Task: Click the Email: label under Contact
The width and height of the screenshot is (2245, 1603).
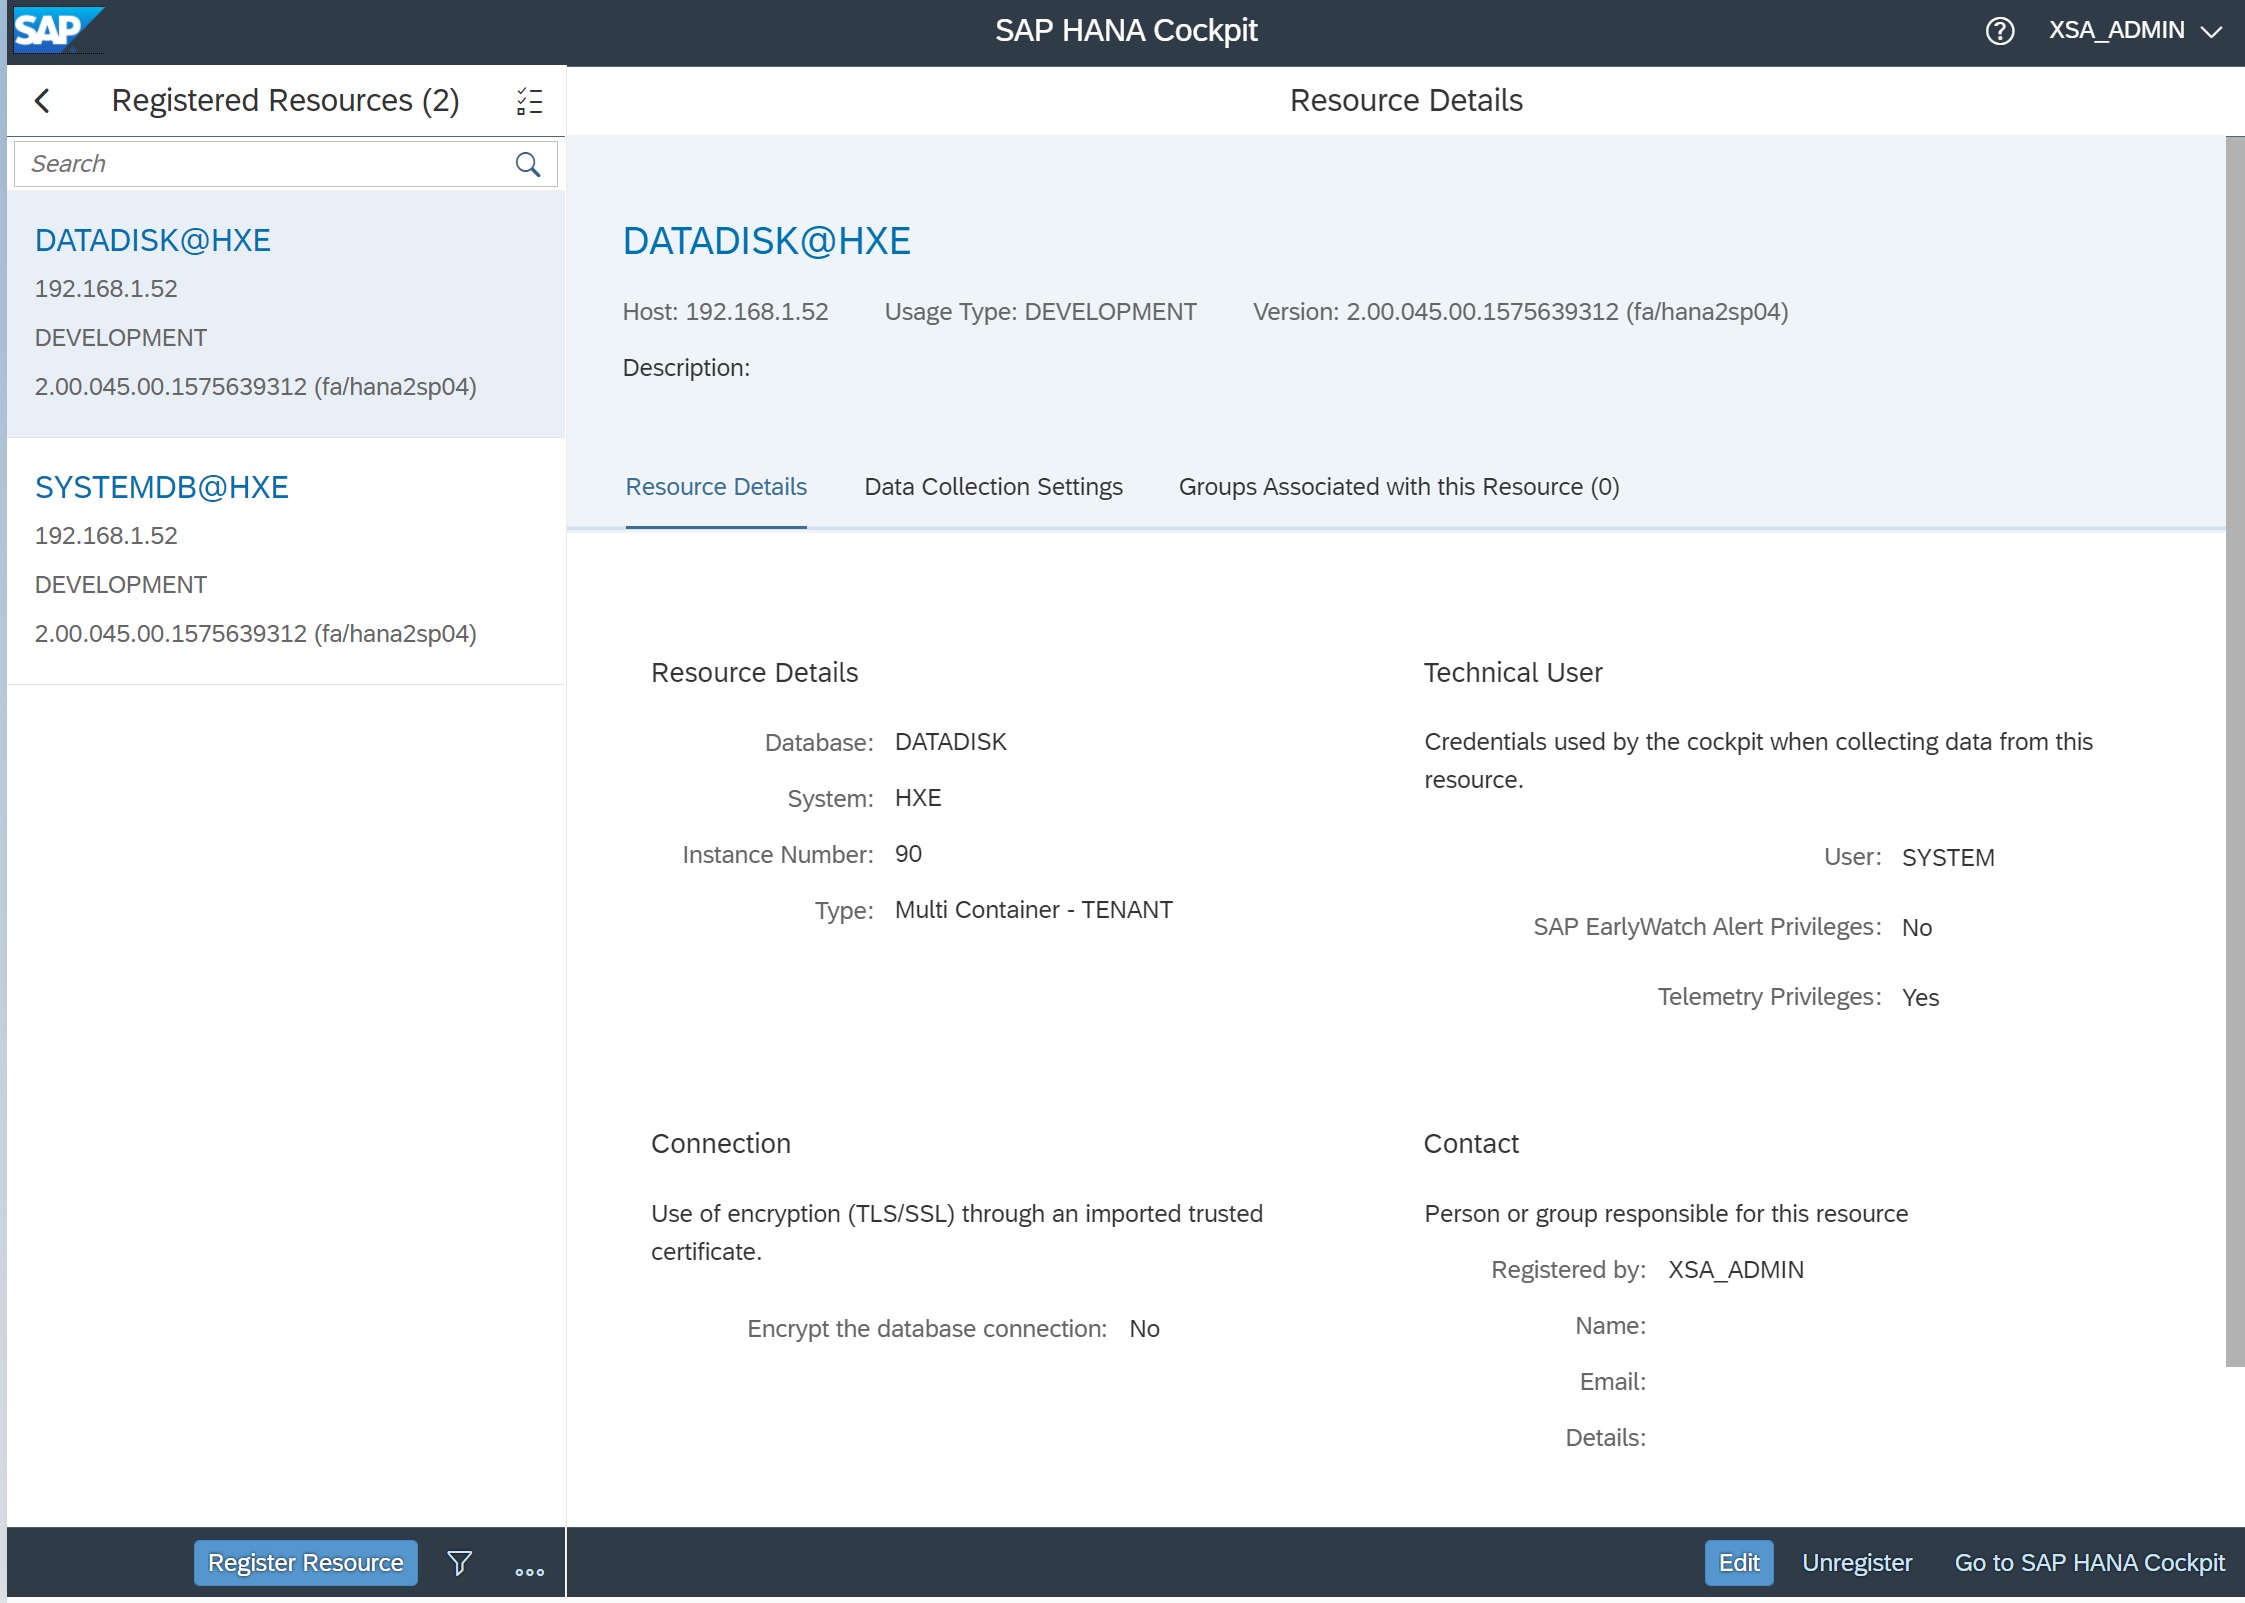Action: [x=1612, y=1382]
